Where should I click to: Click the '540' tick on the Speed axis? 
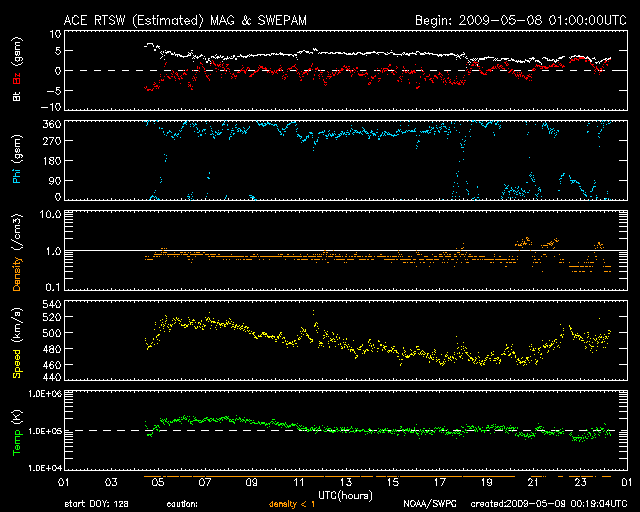(x=52, y=304)
